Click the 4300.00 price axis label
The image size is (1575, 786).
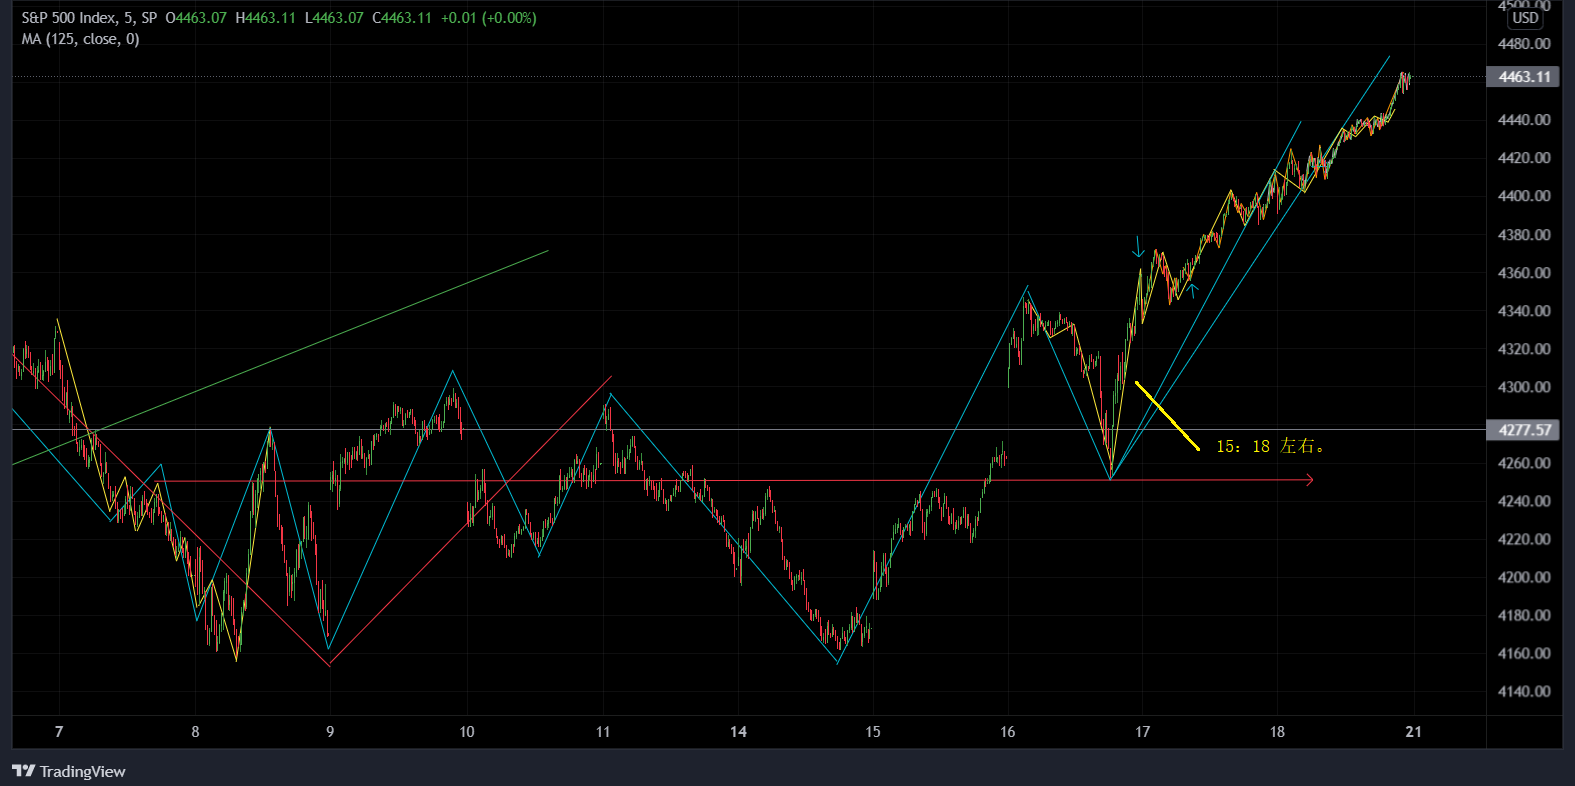(1524, 387)
